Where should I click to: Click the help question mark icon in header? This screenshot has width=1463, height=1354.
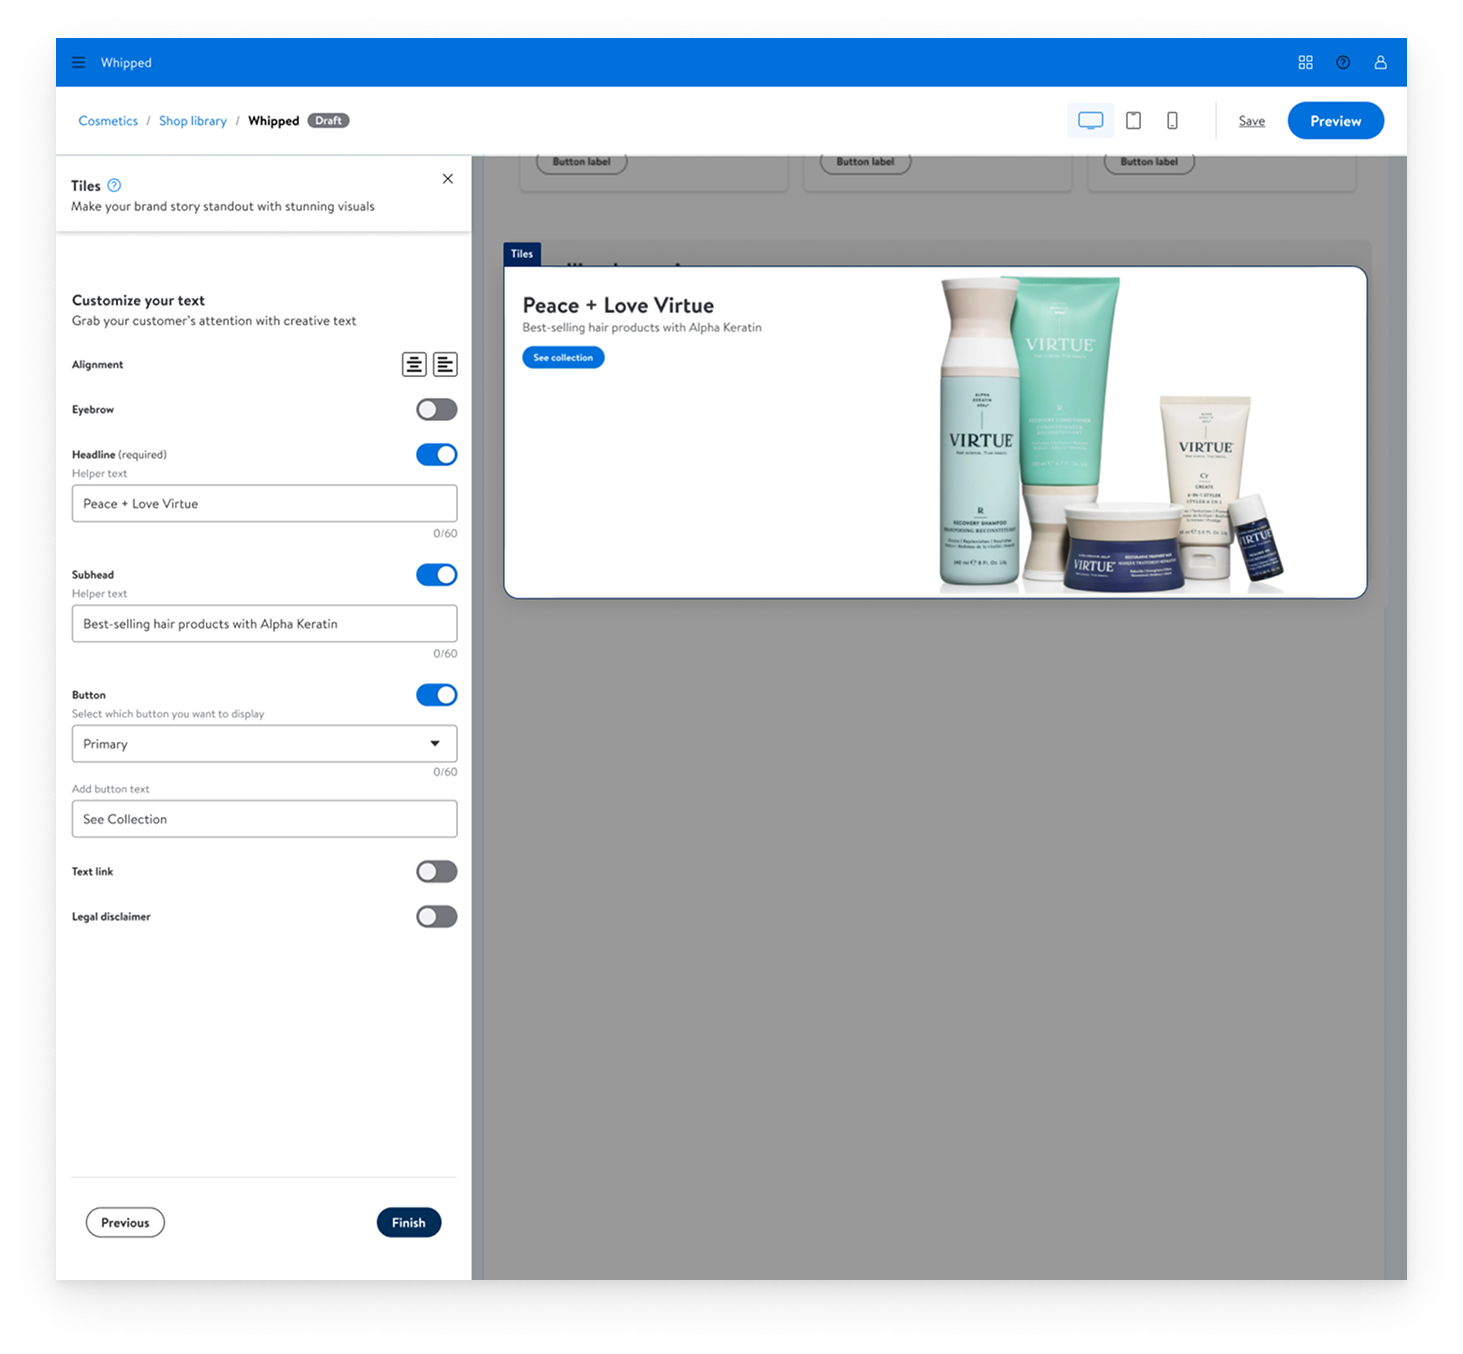1343,62
